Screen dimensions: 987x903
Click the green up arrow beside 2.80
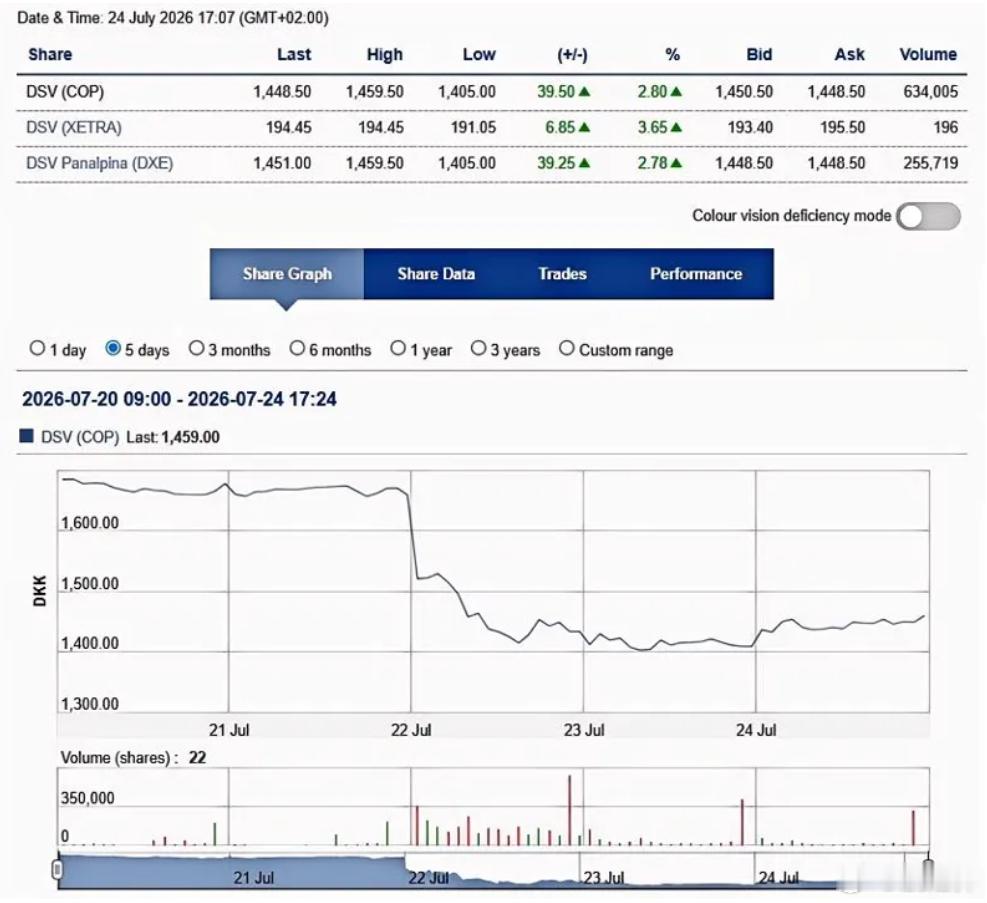[676, 92]
